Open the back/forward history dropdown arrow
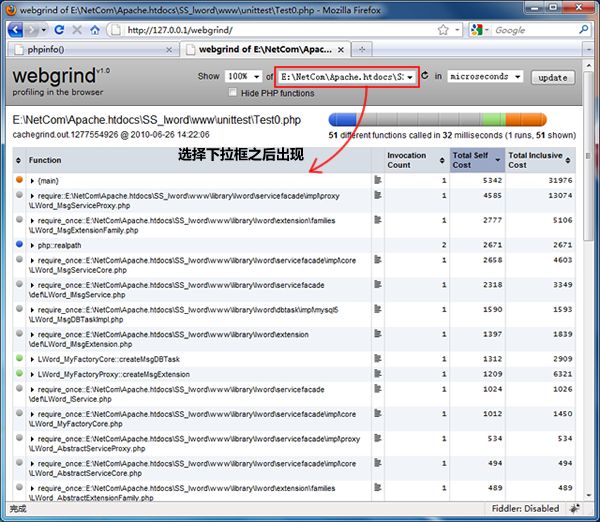 click(44, 29)
